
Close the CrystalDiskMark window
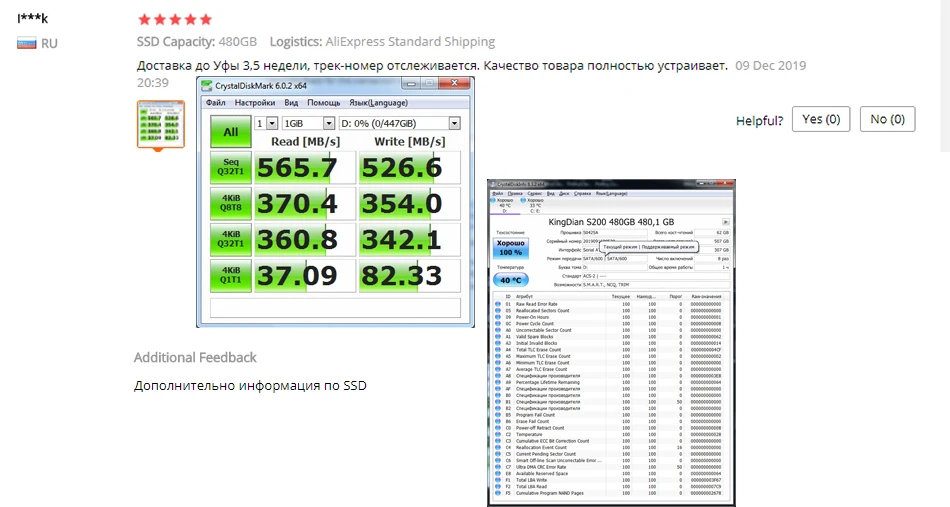coord(455,83)
